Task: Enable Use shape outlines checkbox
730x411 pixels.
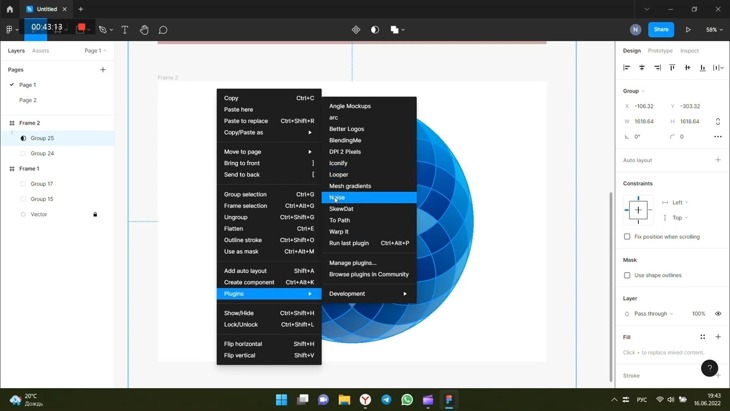Action: (x=627, y=275)
